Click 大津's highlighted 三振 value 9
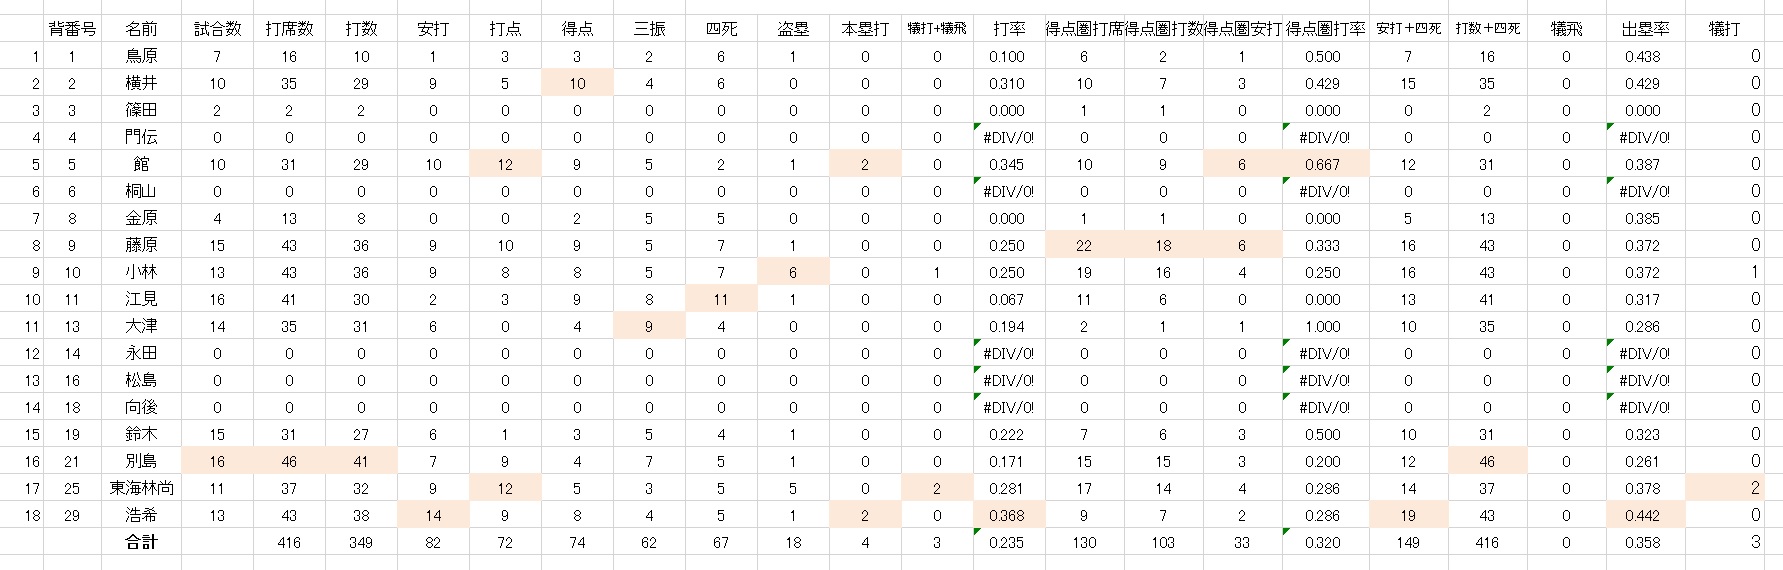 [649, 326]
